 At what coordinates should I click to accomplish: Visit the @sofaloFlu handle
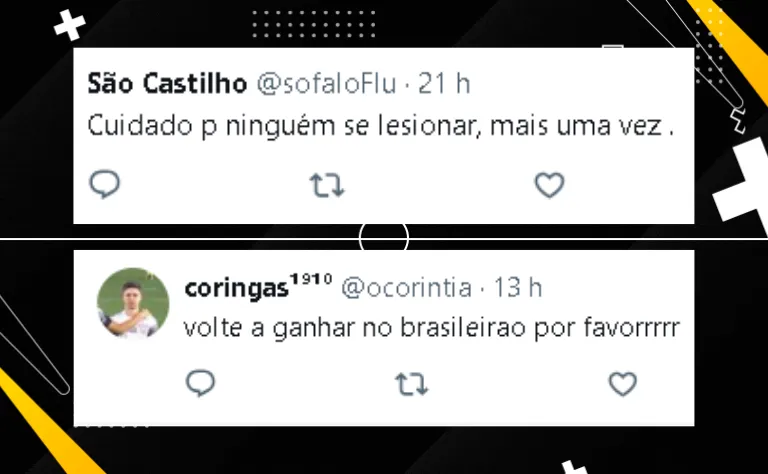click(326, 84)
